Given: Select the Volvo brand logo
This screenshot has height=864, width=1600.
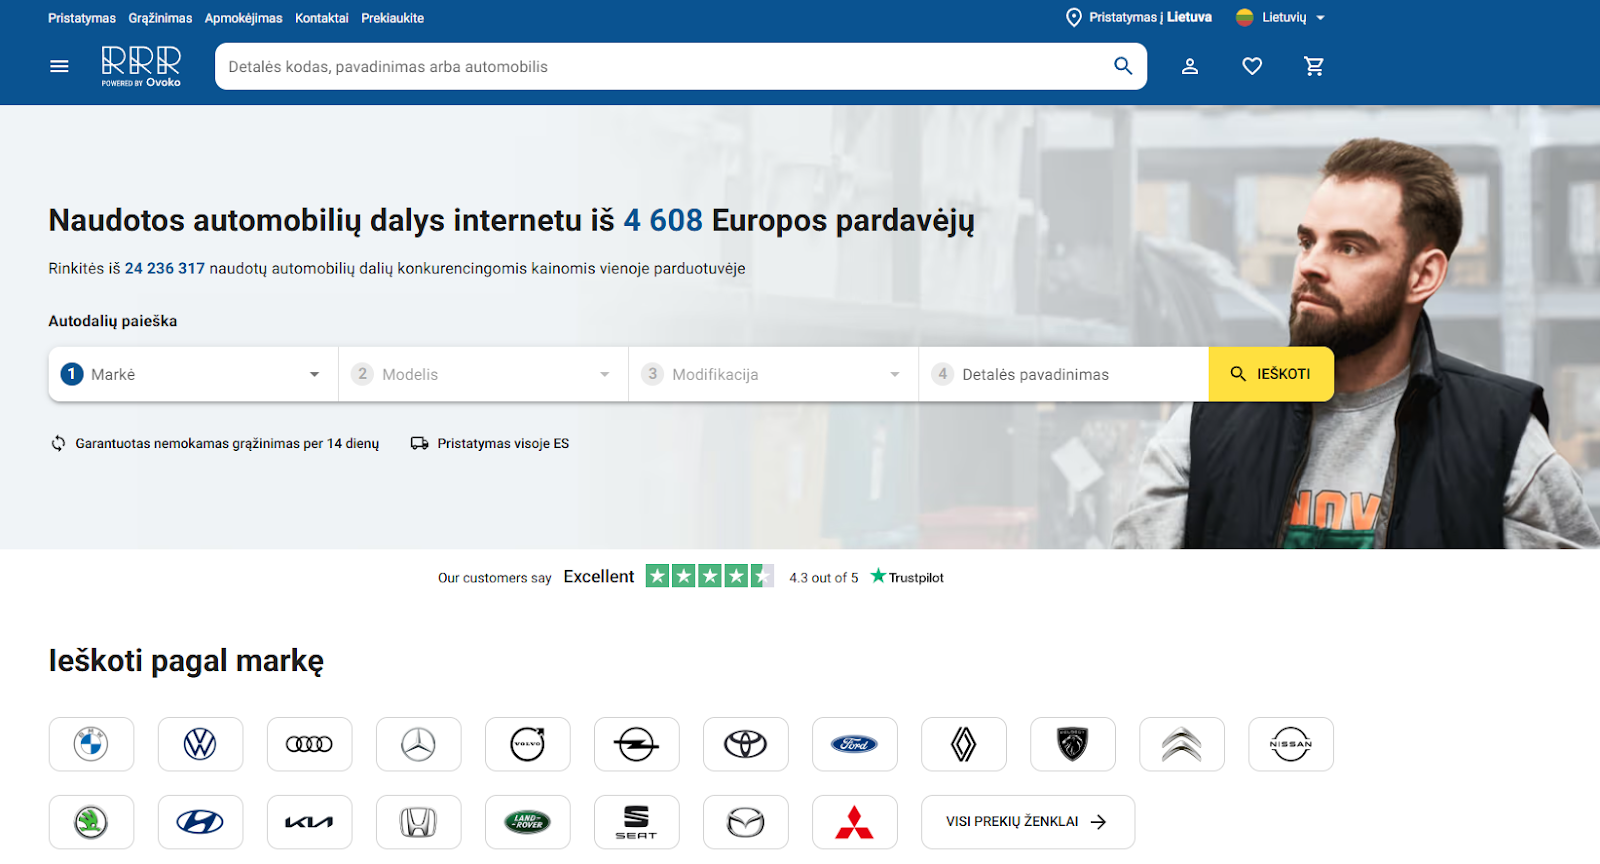Looking at the screenshot, I should pos(527,744).
